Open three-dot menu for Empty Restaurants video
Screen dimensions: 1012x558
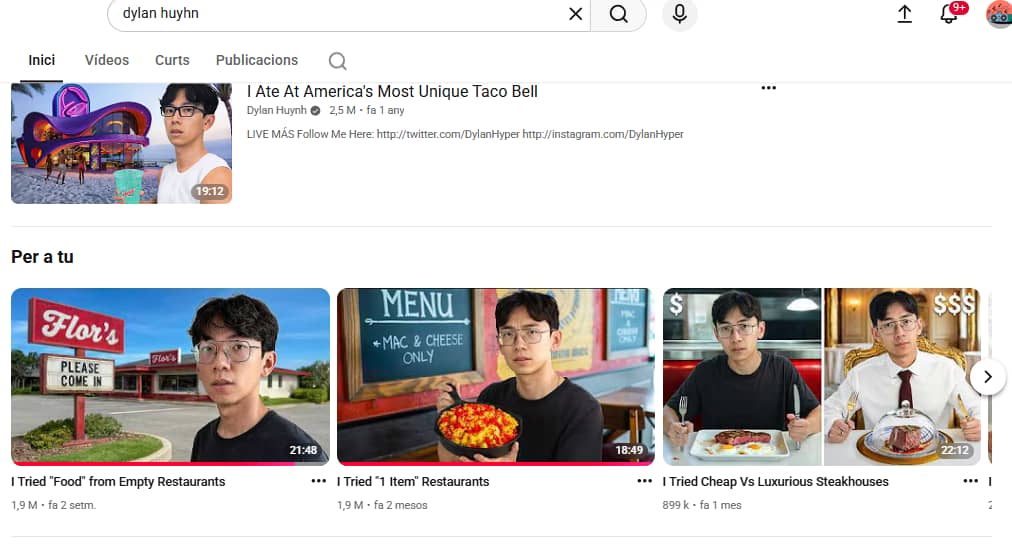coord(319,481)
